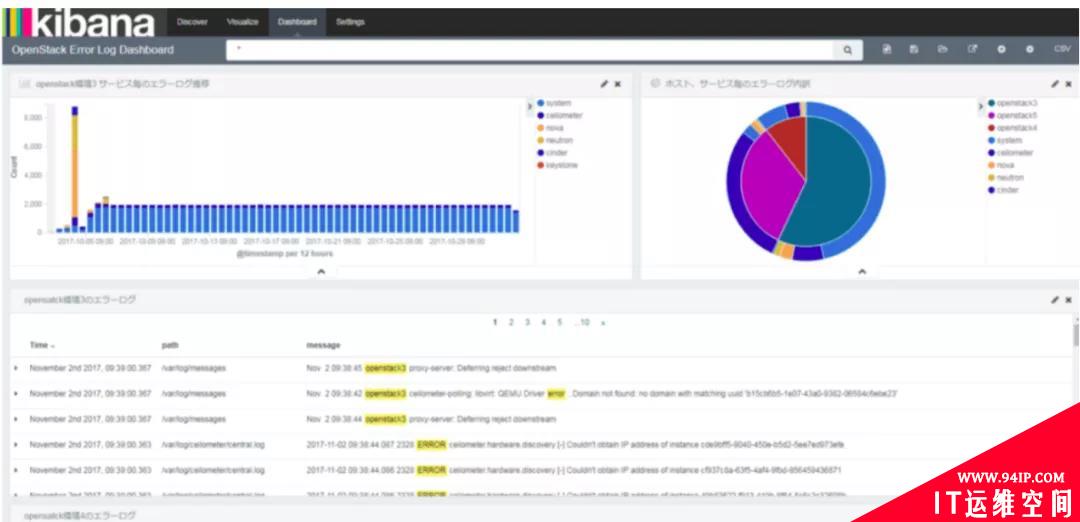Remove the pie chart panel with X icon
Image resolution: width=1080 pixels, height=522 pixels.
(x=1068, y=84)
